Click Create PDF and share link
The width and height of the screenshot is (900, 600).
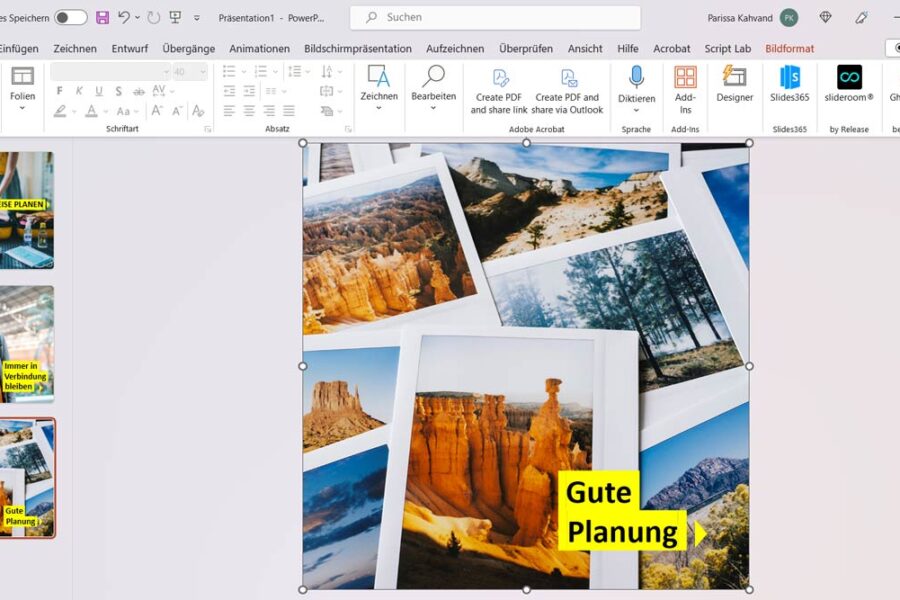(x=499, y=90)
